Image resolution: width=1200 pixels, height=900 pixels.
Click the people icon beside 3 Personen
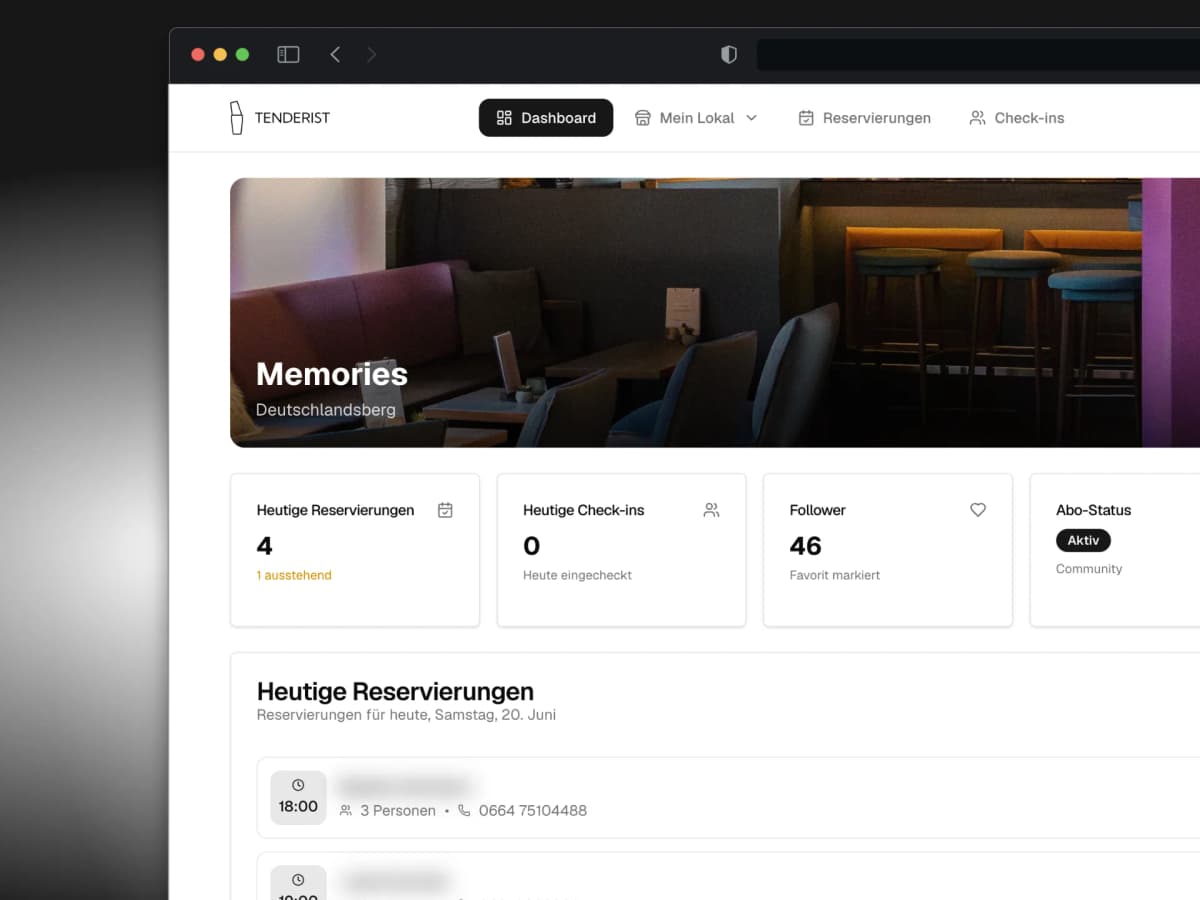coord(346,811)
